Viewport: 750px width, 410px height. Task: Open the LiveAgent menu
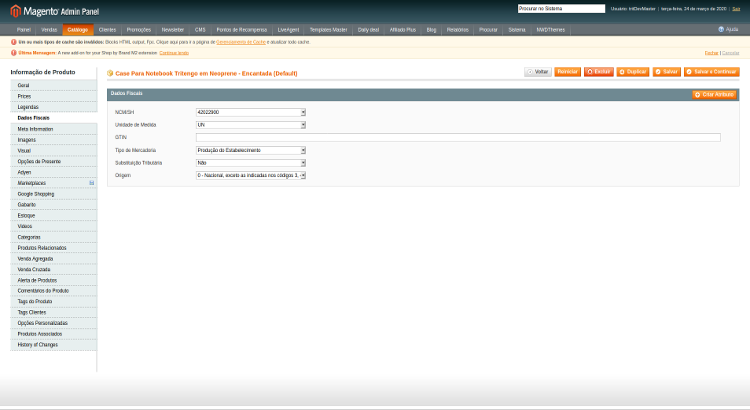288,30
